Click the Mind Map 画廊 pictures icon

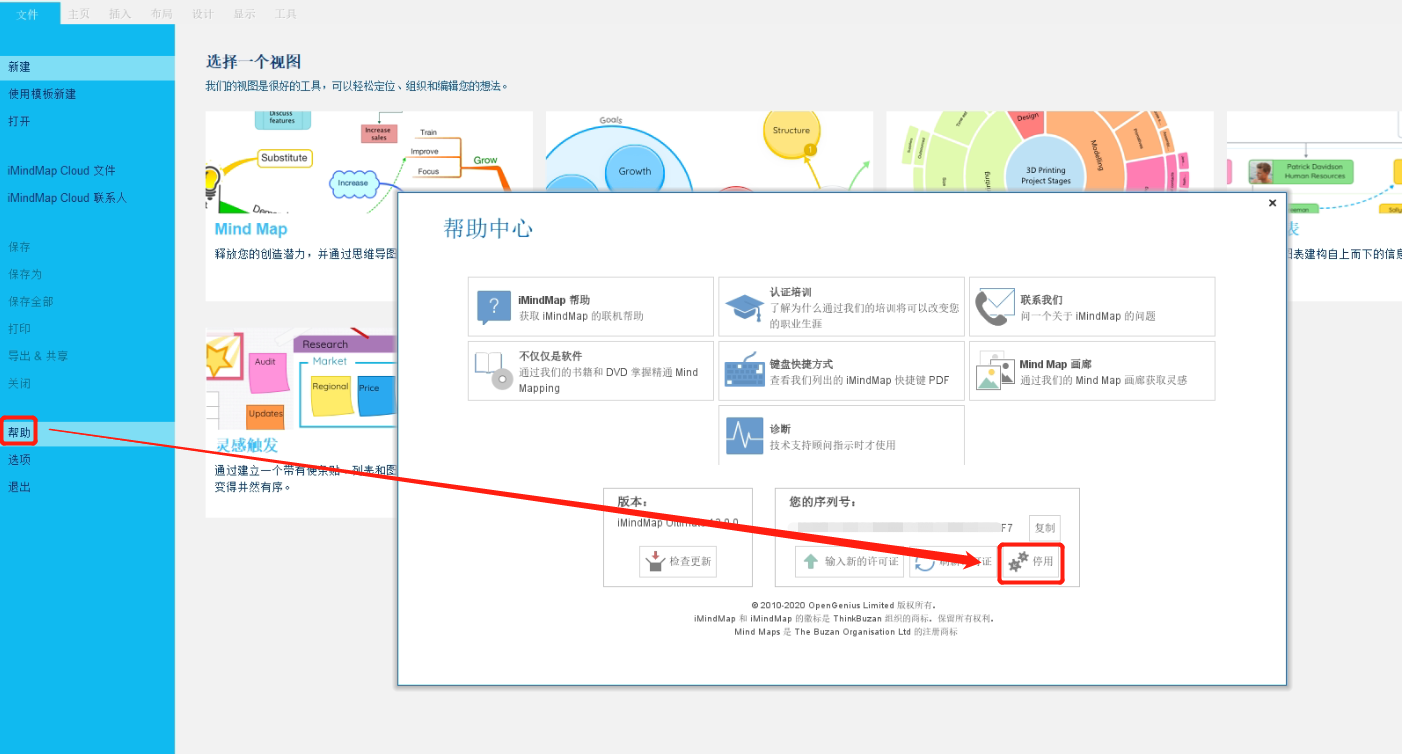(x=995, y=371)
